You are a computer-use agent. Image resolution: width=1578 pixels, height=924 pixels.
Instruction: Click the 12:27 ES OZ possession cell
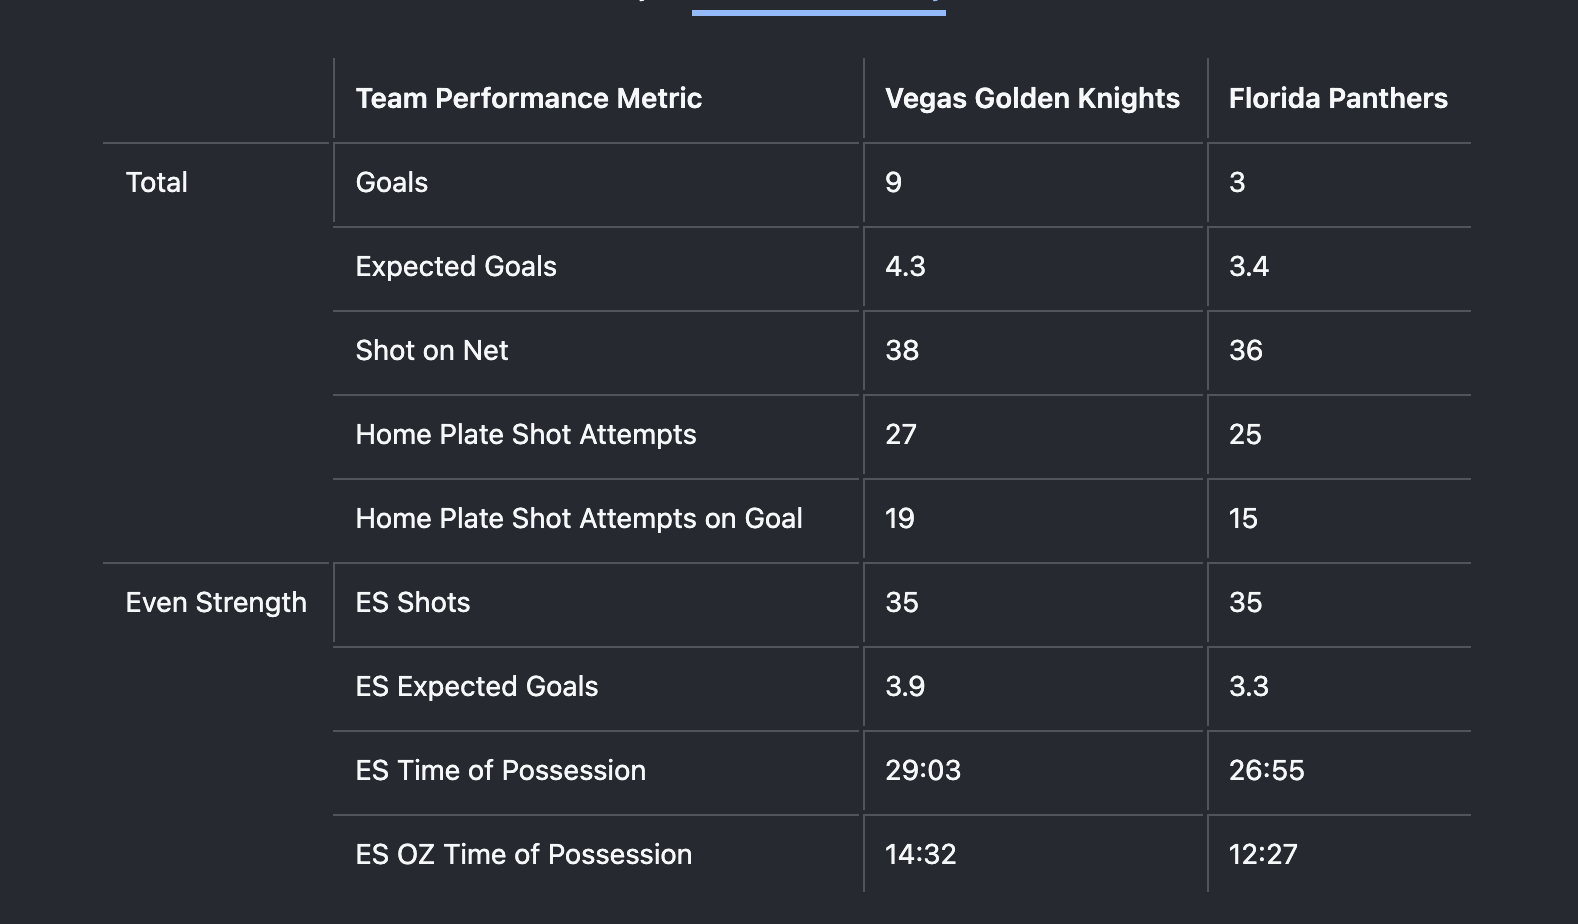1263,854
